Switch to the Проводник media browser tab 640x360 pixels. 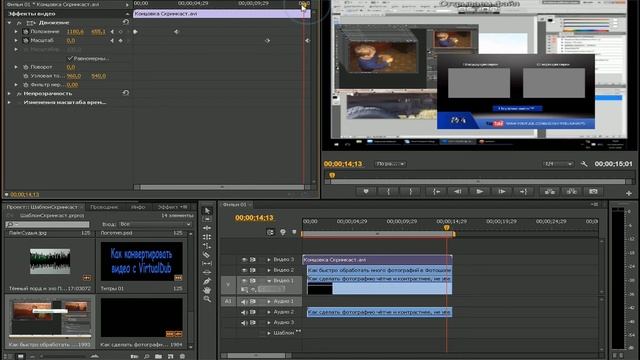point(104,207)
